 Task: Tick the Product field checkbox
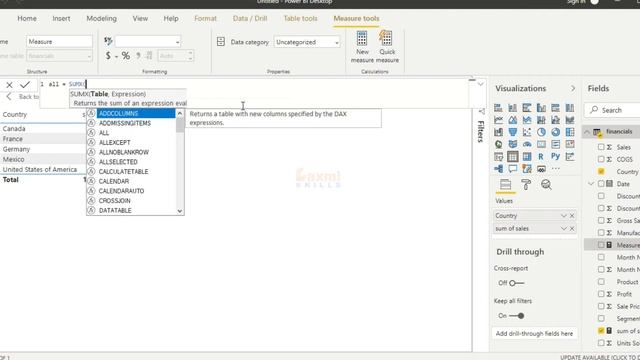pyautogui.click(x=601, y=282)
